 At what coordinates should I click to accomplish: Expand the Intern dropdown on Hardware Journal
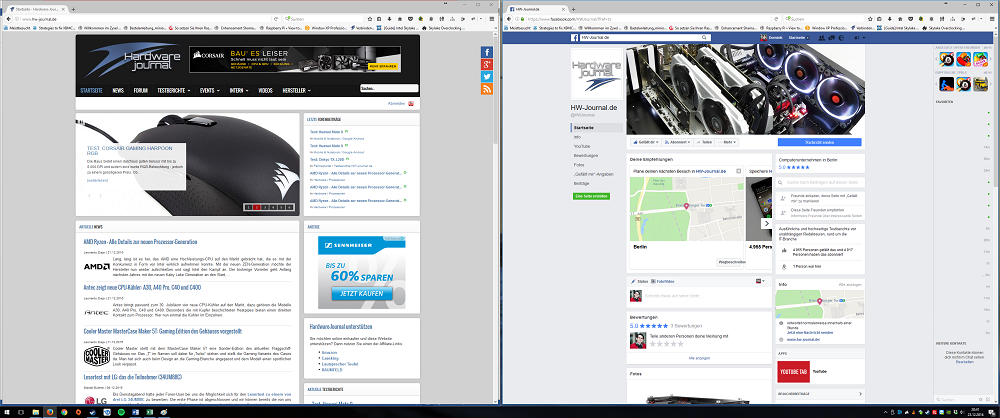239,91
